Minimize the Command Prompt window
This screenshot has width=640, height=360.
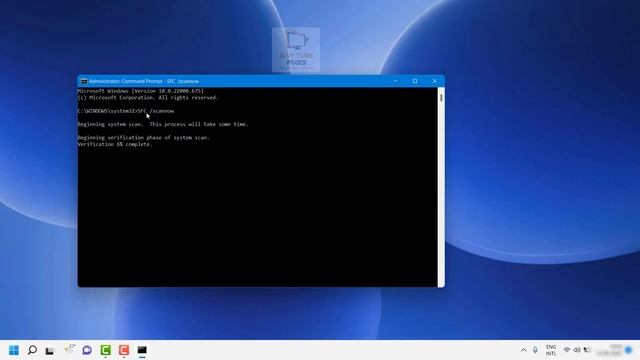pyautogui.click(x=396, y=81)
